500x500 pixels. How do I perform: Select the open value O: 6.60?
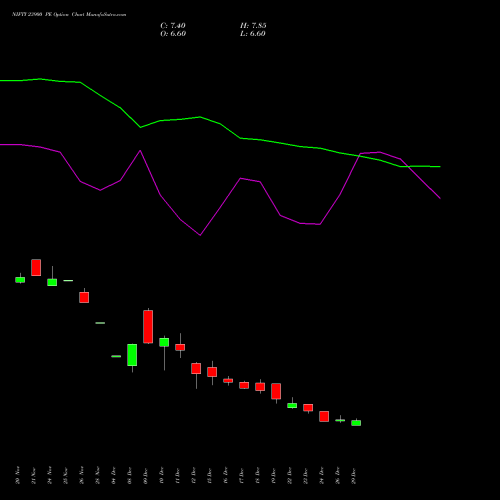pos(173,34)
